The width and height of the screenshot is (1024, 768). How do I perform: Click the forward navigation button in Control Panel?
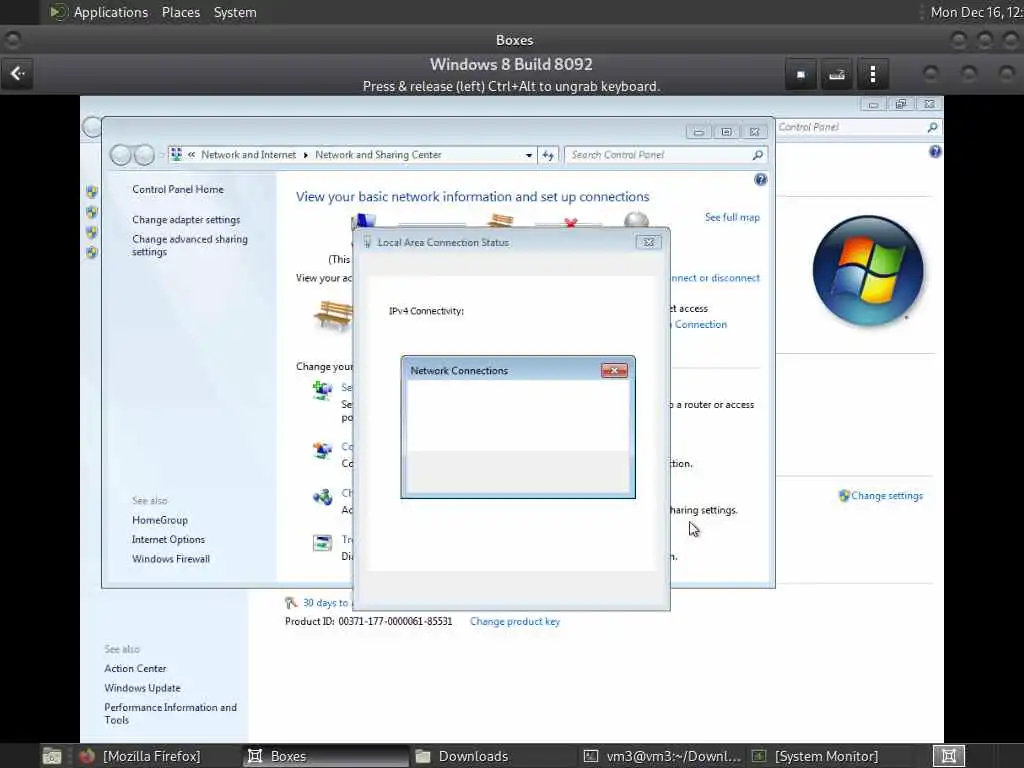point(144,155)
